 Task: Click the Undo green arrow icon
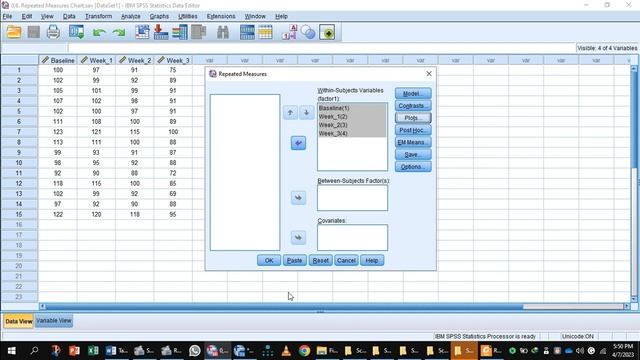click(x=99, y=32)
